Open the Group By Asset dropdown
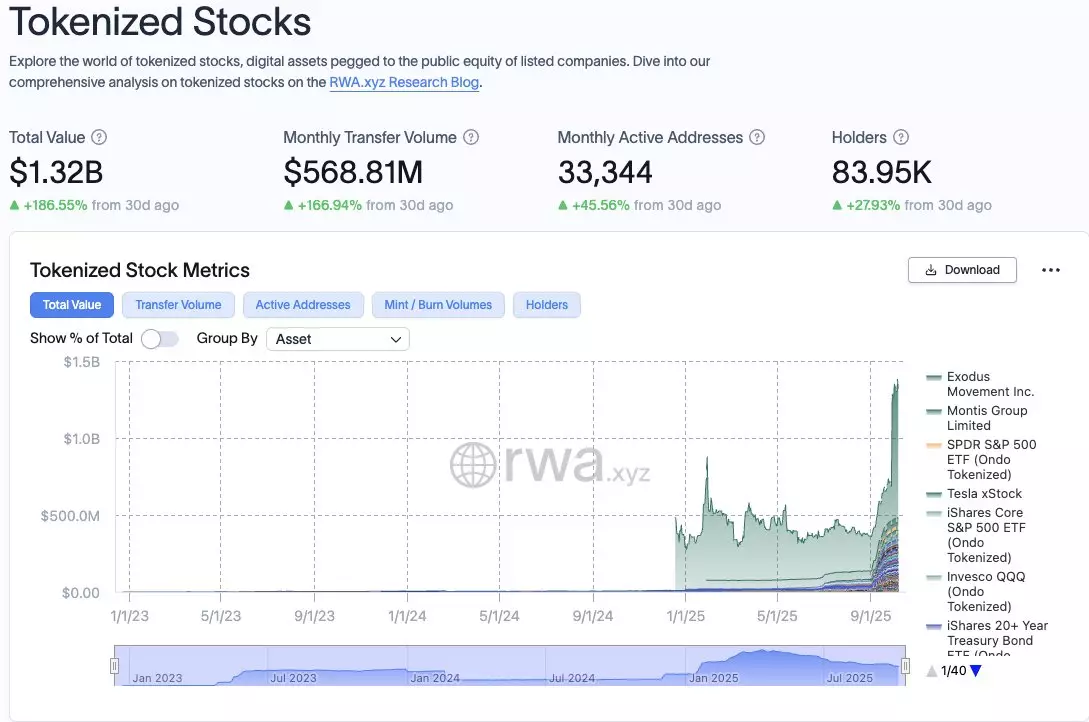Screen dimensions: 1089x722 click(338, 339)
